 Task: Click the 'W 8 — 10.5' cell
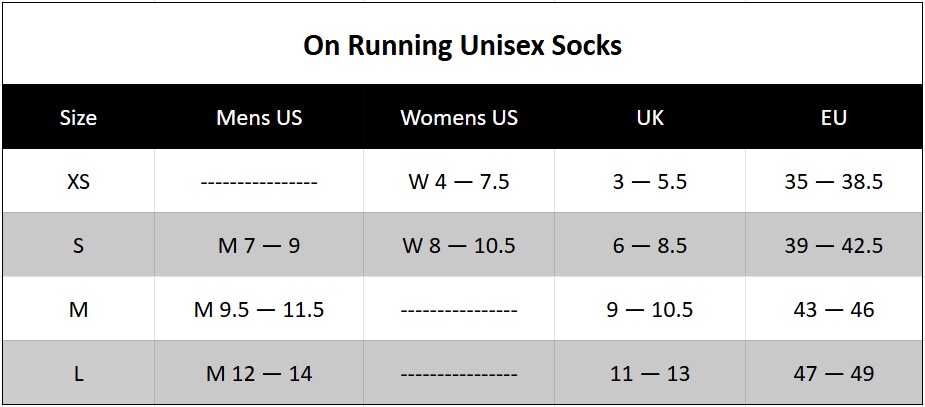pos(459,246)
